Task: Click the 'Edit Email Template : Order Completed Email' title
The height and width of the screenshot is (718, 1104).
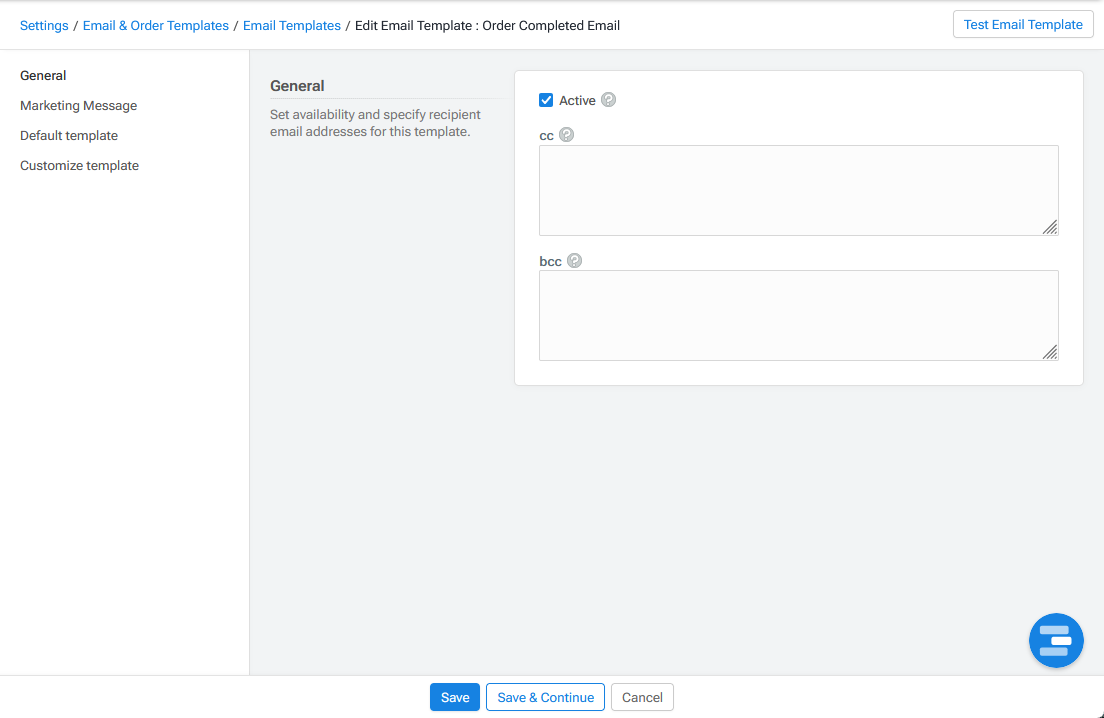Action: pyautogui.click(x=487, y=25)
